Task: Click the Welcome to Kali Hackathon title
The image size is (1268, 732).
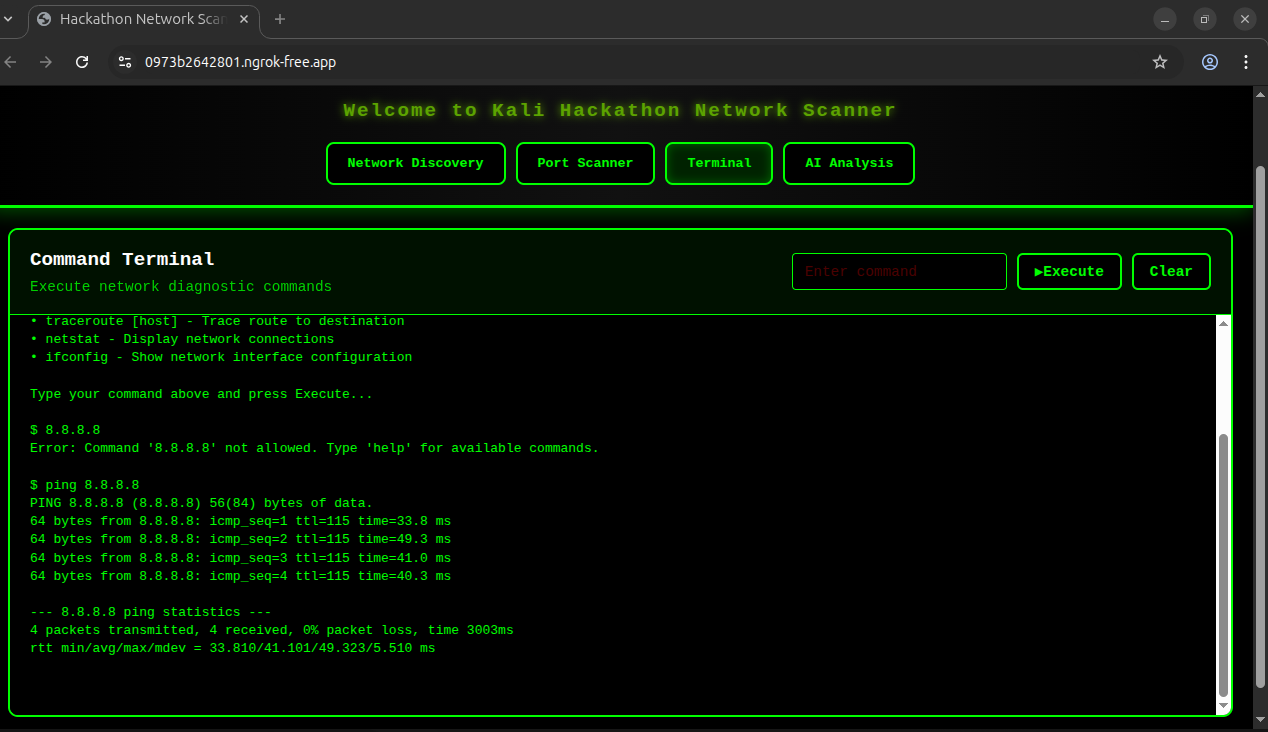Action: point(620,110)
